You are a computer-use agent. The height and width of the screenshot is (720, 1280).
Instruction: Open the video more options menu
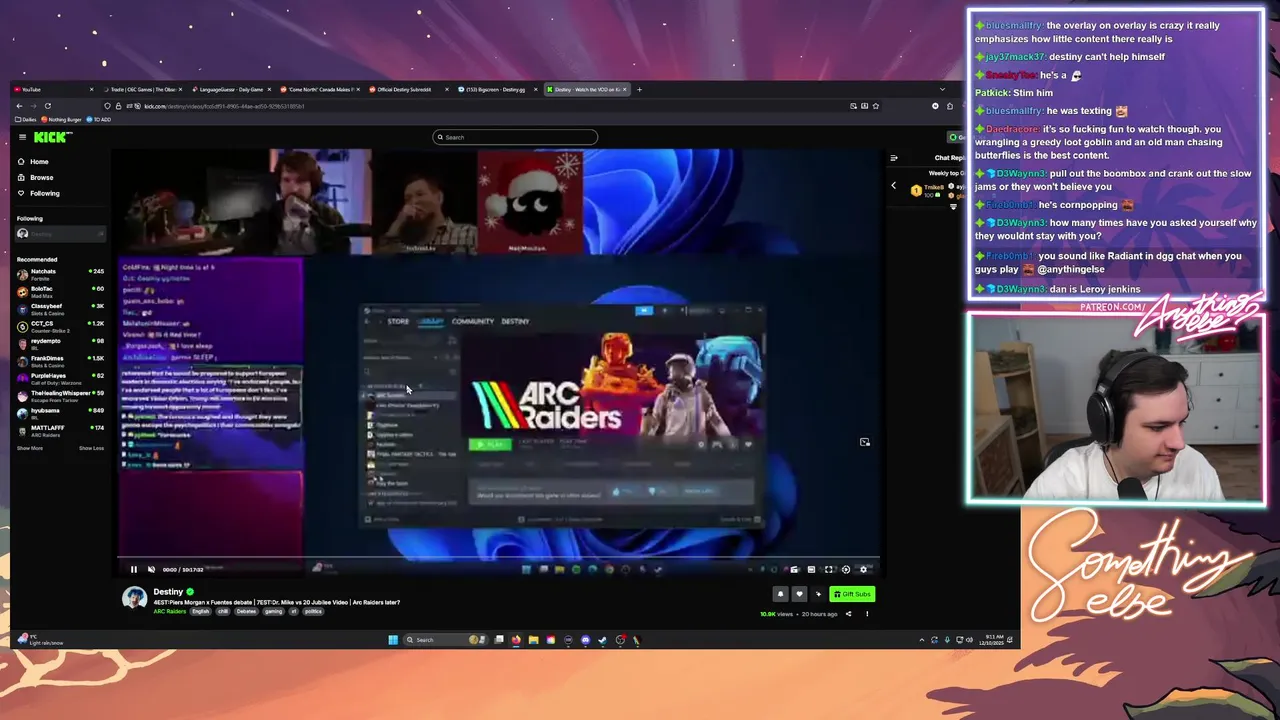coord(867,614)
